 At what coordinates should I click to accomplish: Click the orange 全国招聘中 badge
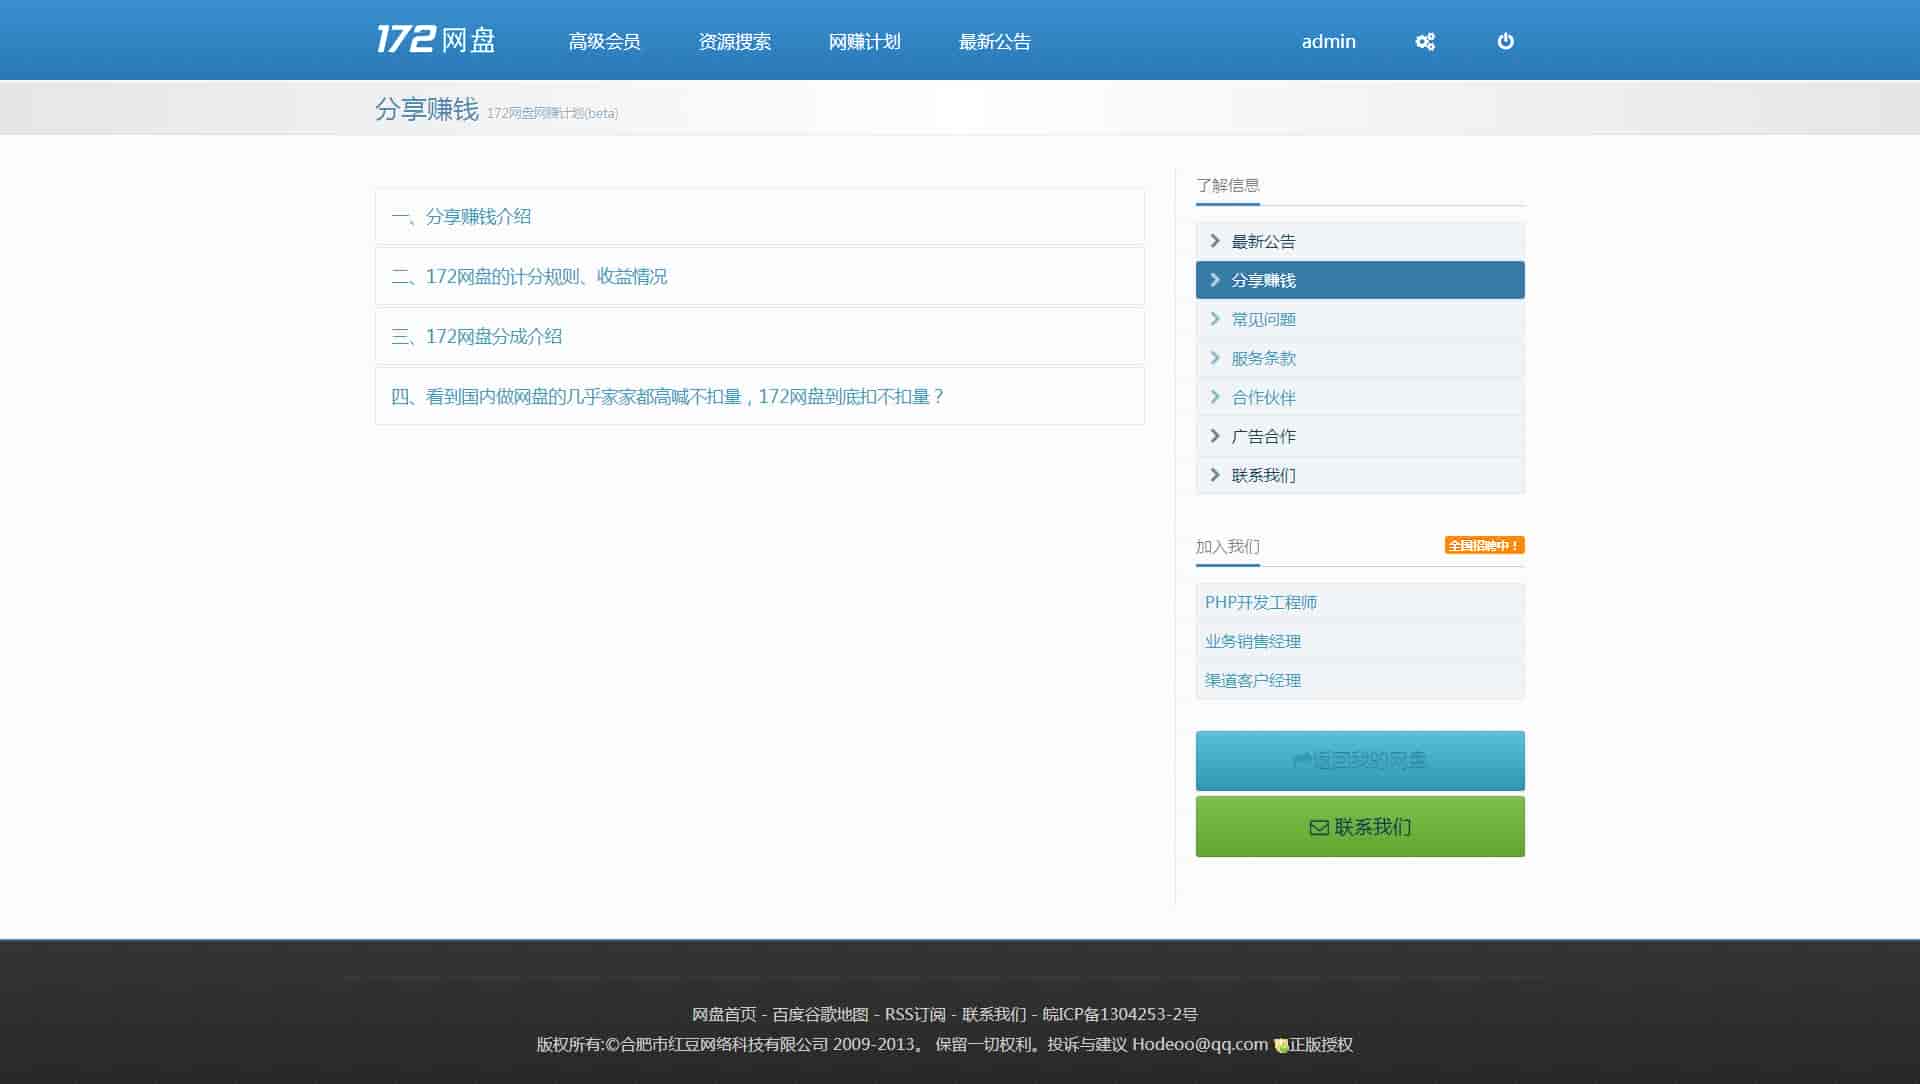[x=1484, y=545]
